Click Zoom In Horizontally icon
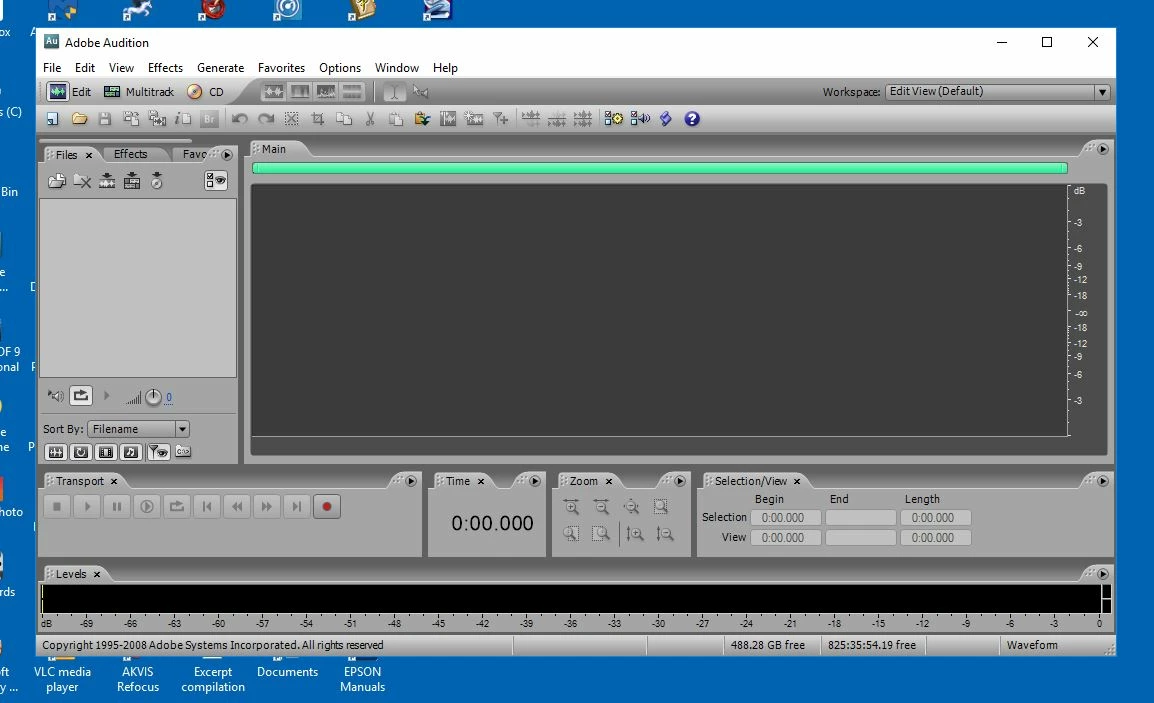Screen dimensions: 1154x703 tap(571, 506)
